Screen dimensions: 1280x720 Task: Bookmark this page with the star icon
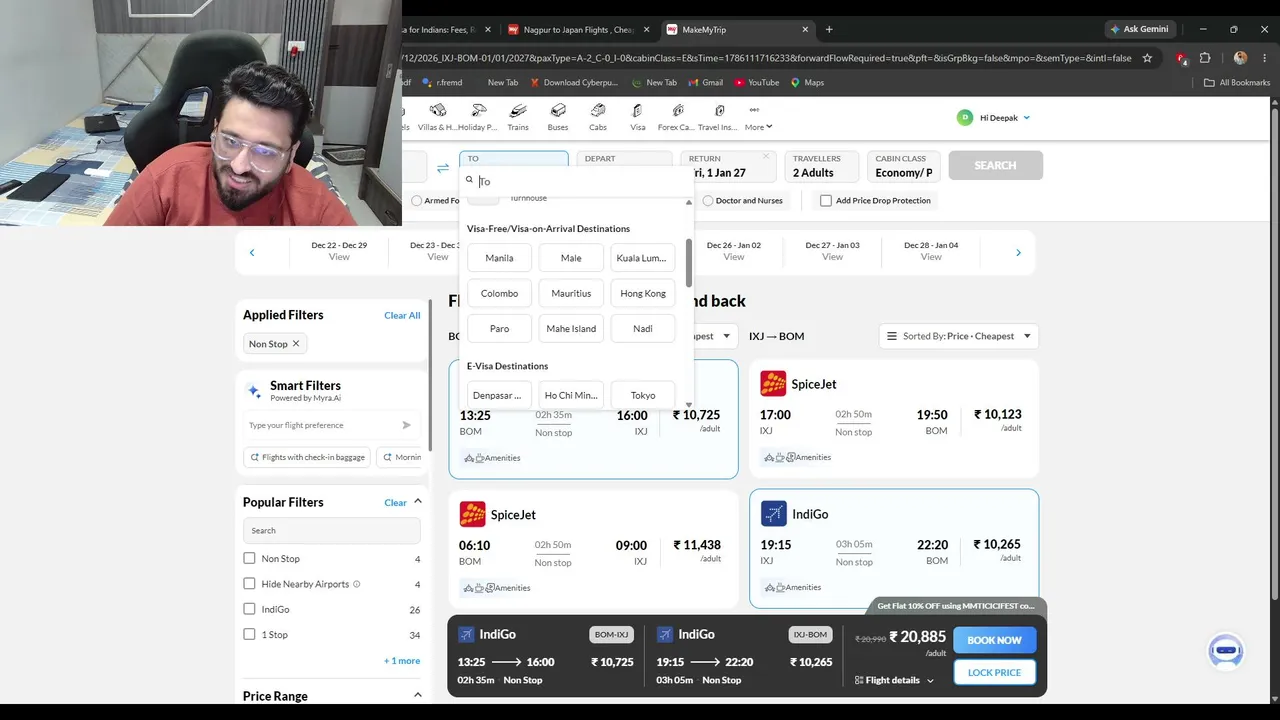1147,58
